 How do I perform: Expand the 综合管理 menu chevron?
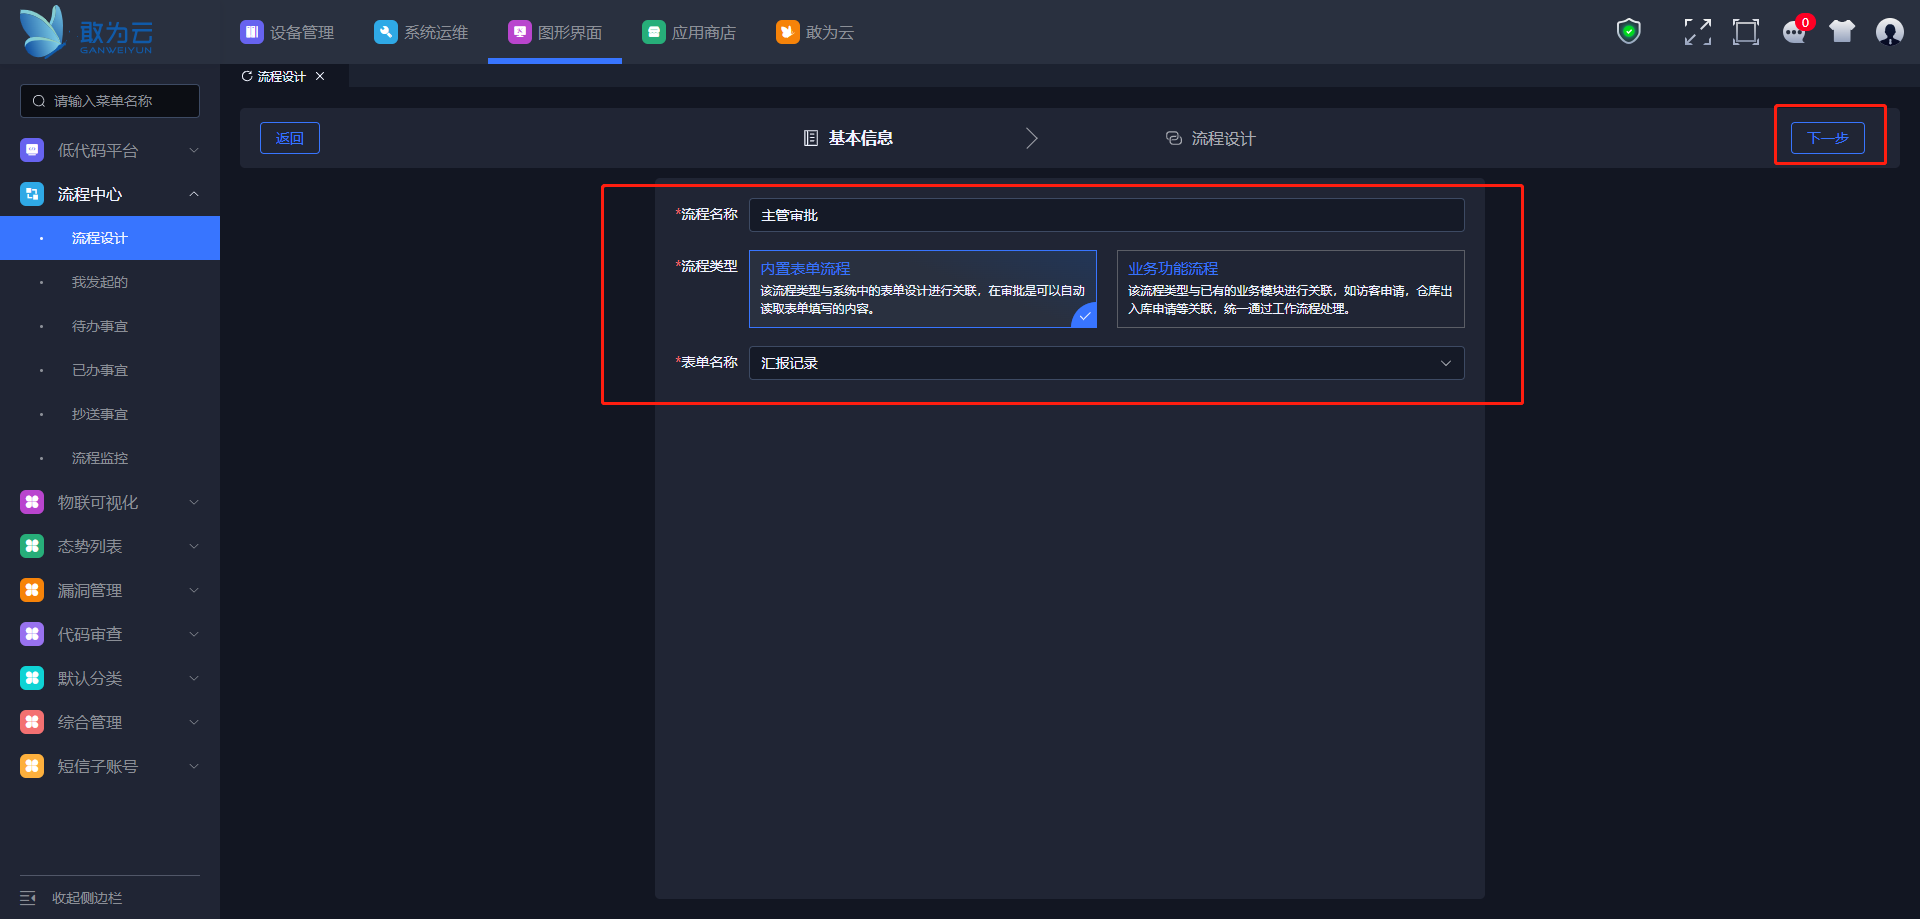tap(194, 722)
